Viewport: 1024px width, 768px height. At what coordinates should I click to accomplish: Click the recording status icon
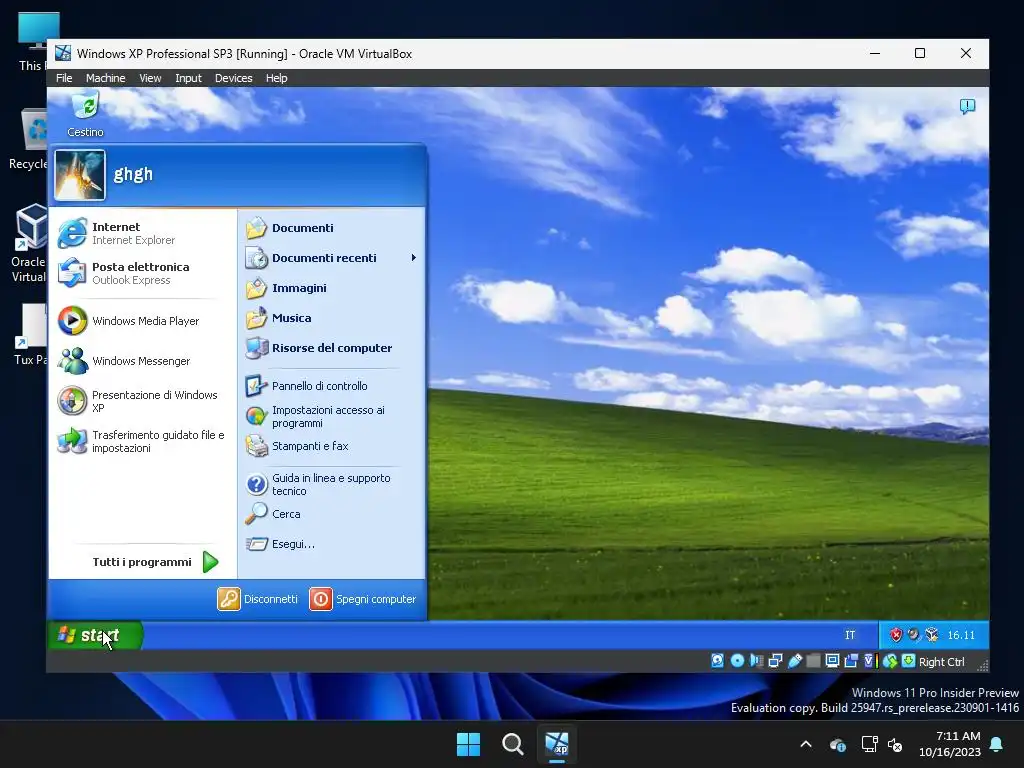851,661
